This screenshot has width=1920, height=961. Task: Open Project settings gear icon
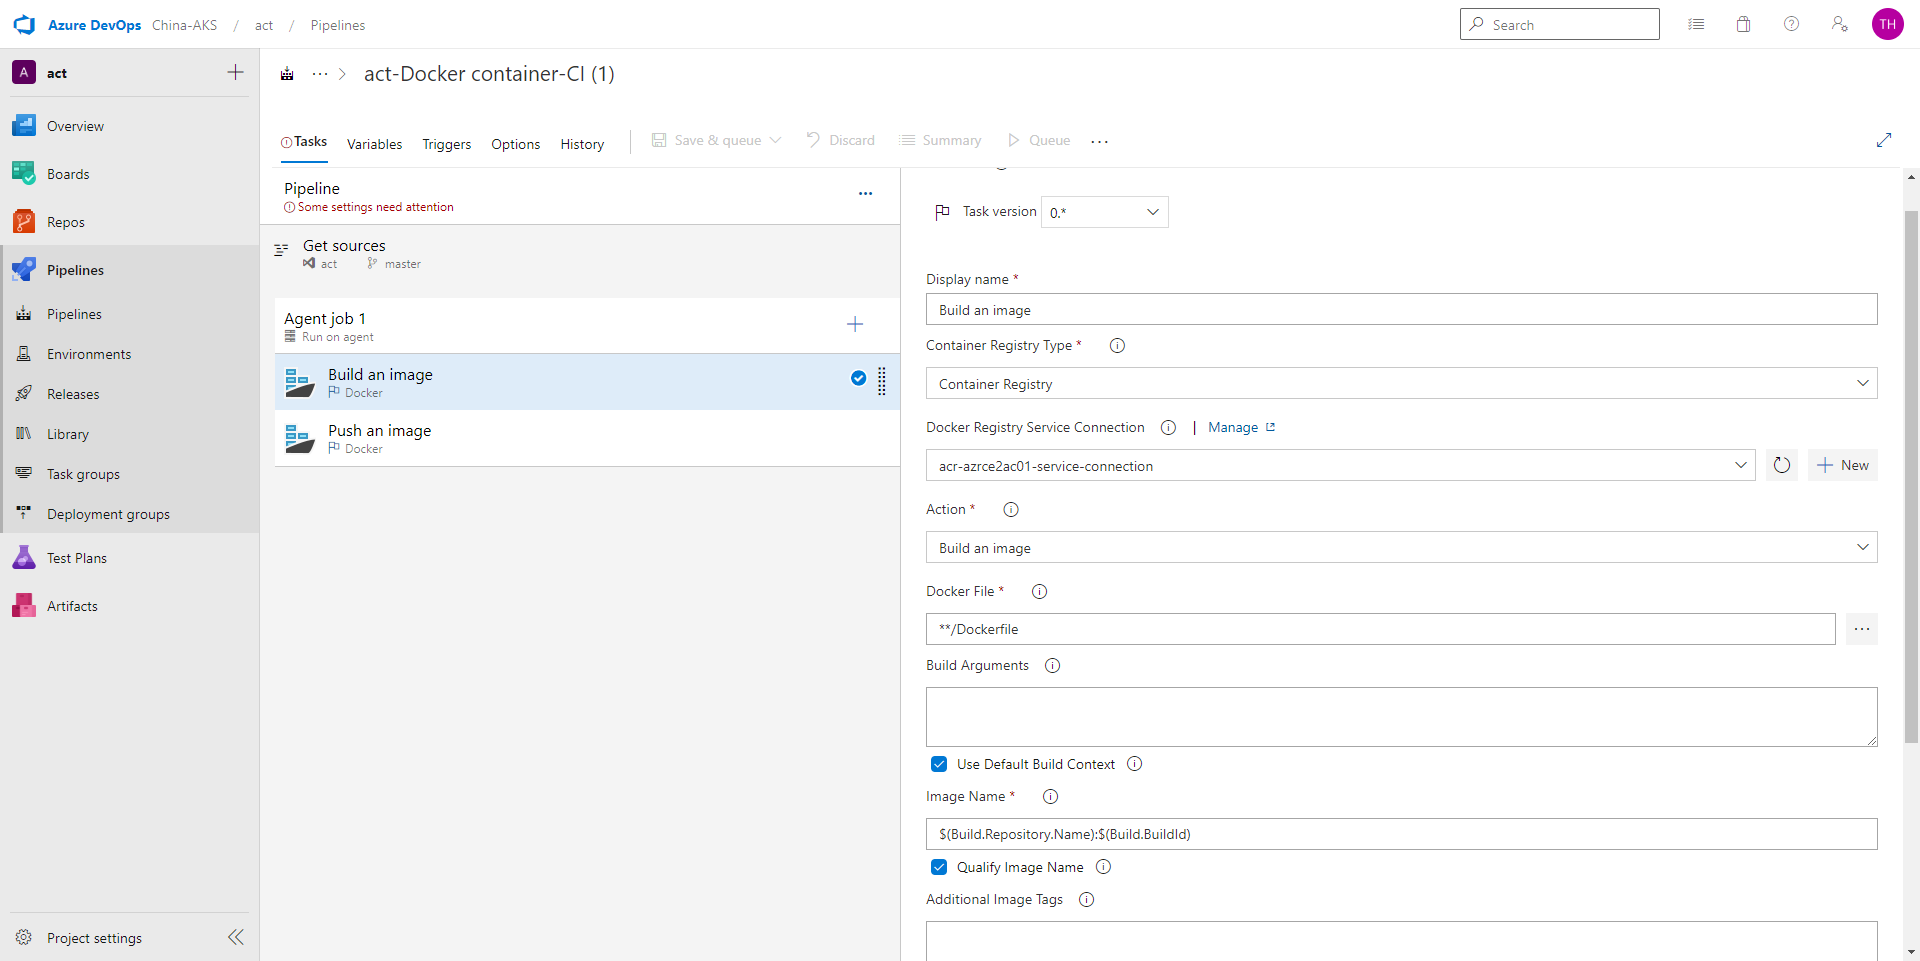tap(24, 938)
